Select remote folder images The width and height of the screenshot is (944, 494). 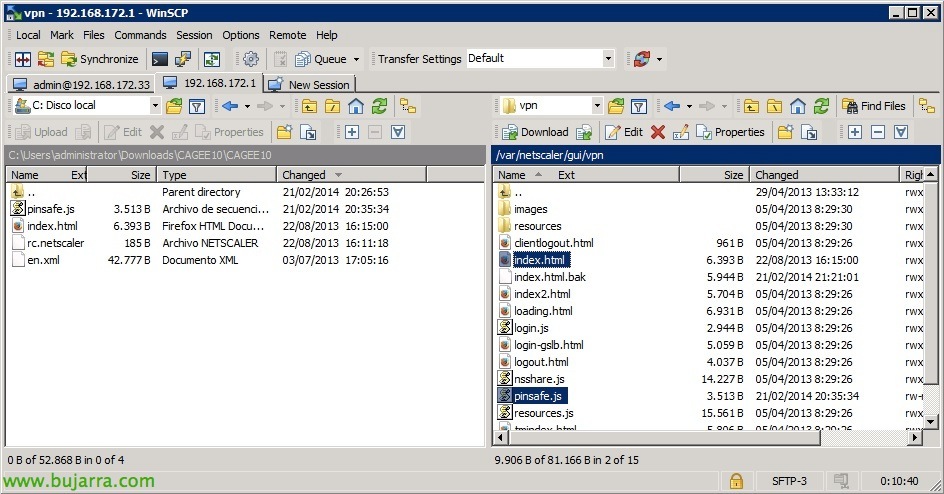[530, 209]
